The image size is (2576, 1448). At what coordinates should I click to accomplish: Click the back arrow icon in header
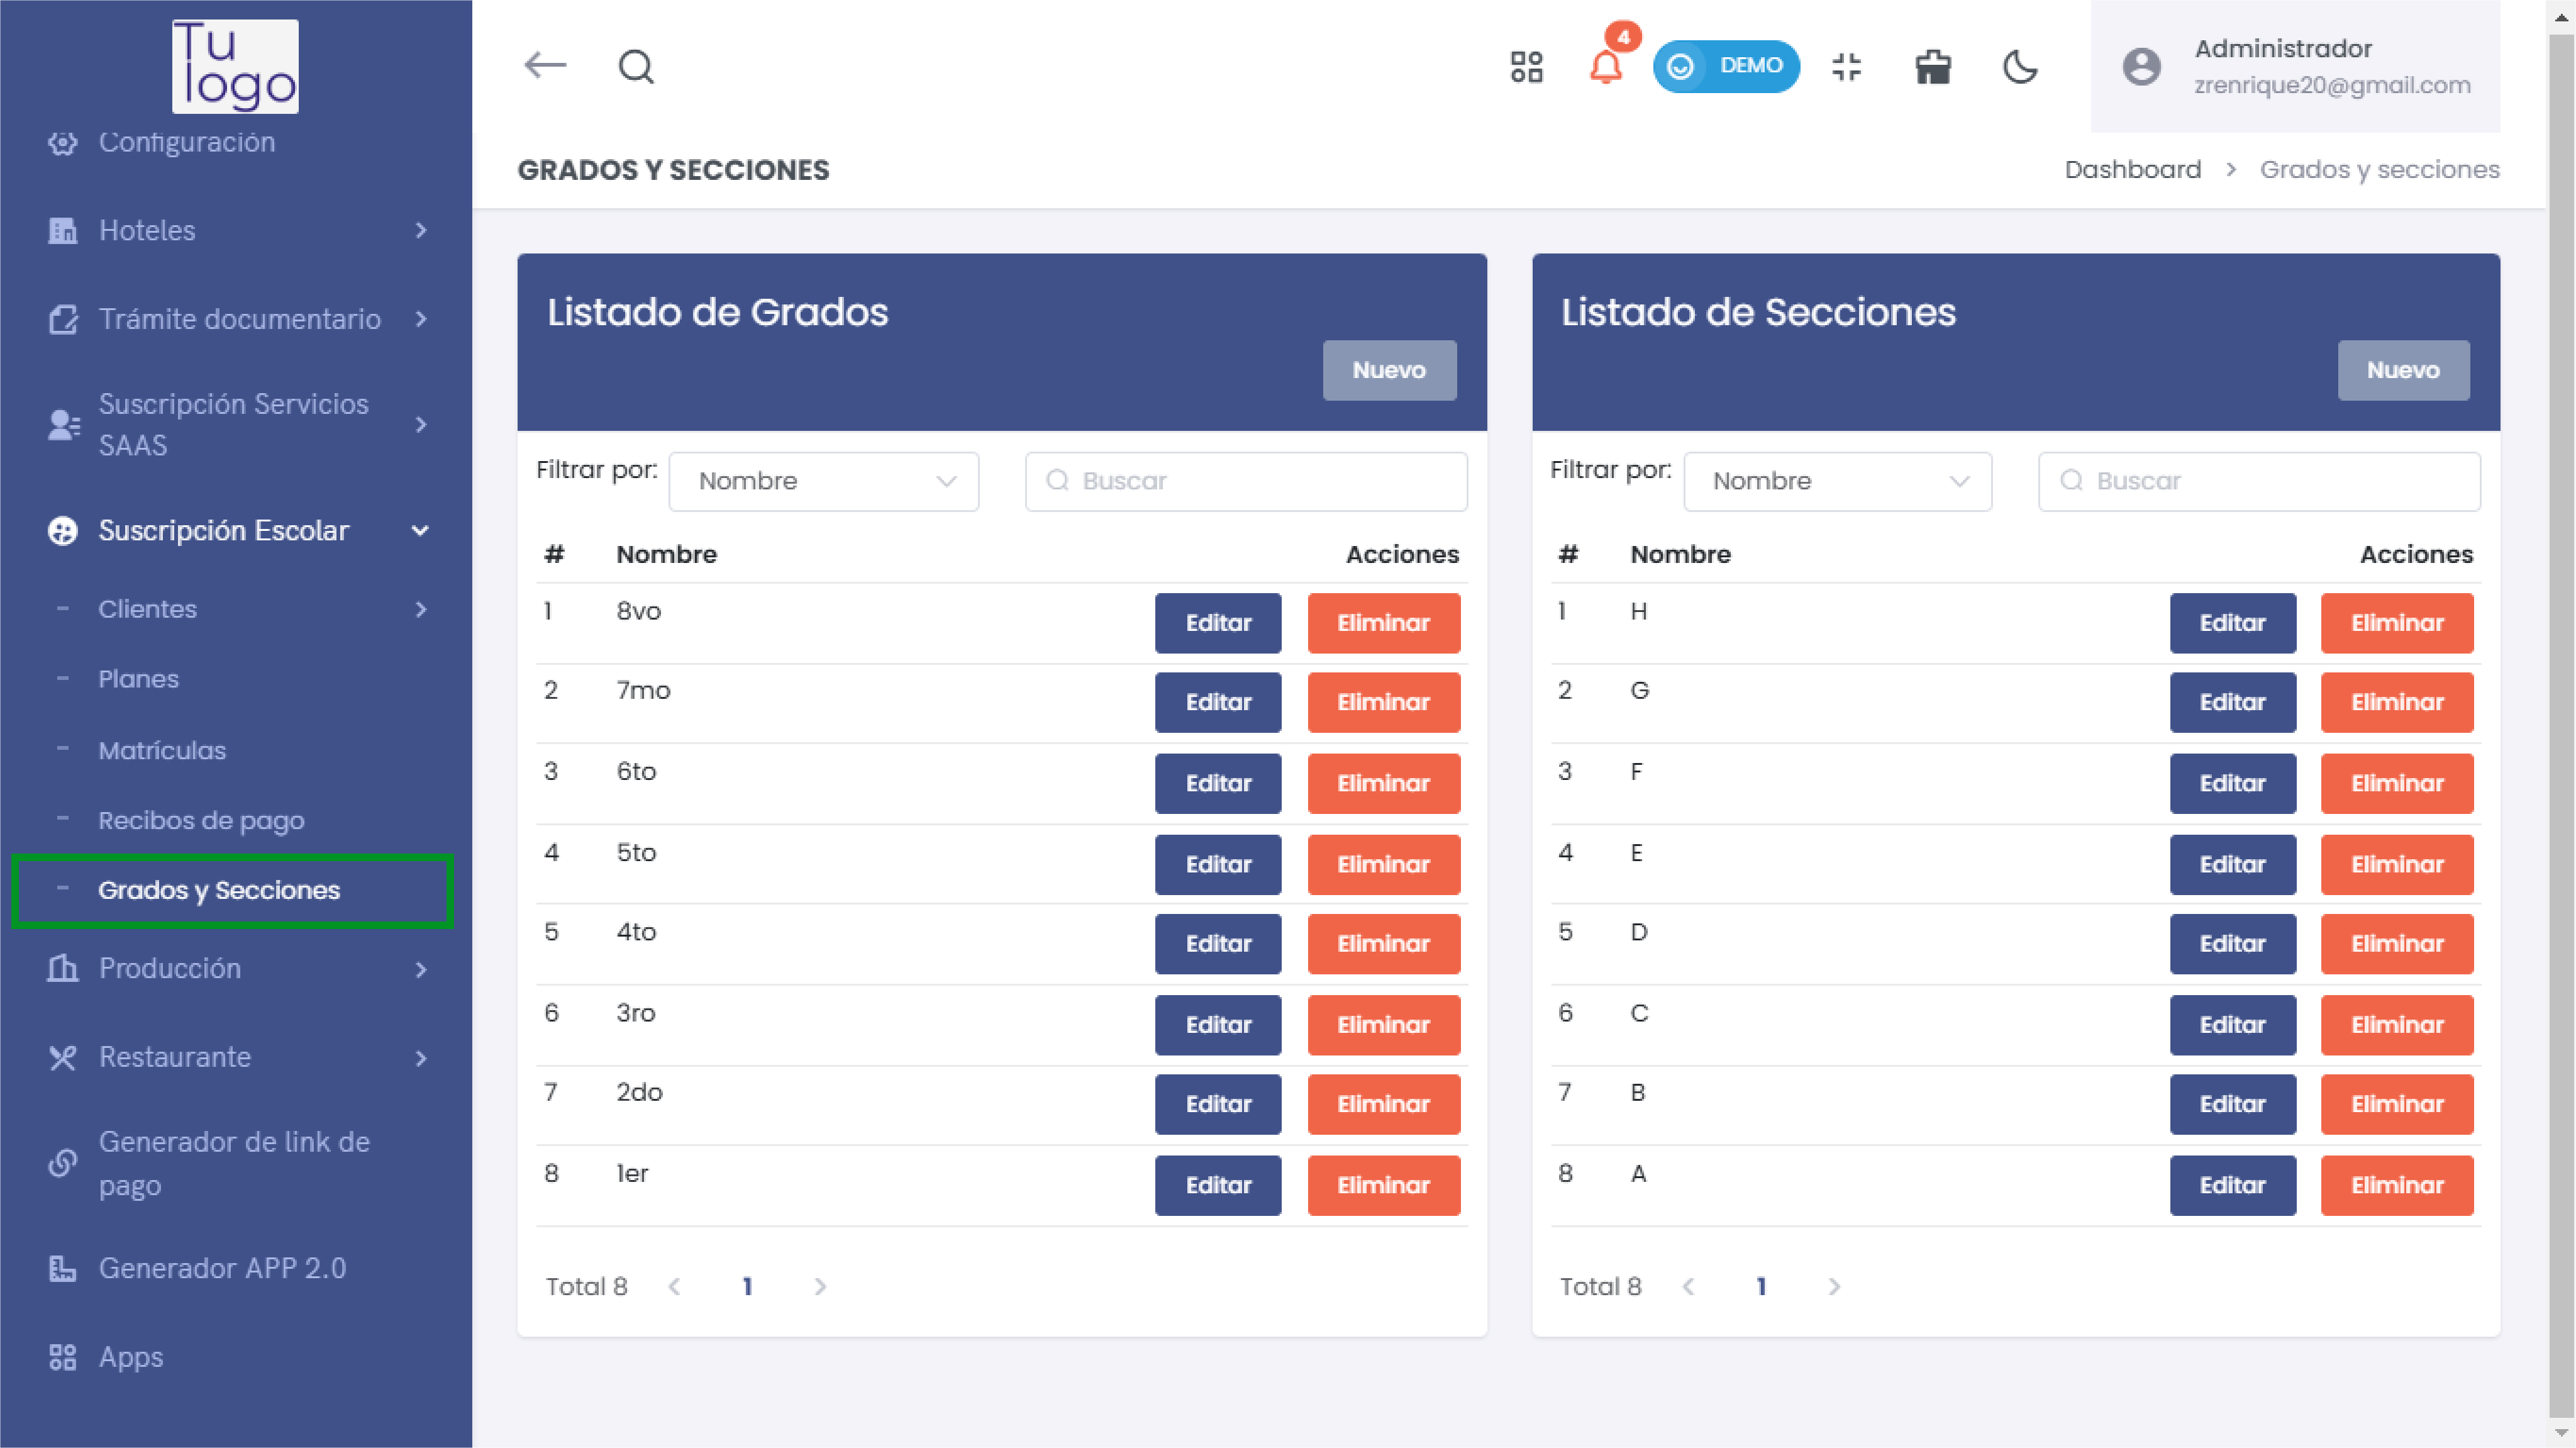(545, 66)
